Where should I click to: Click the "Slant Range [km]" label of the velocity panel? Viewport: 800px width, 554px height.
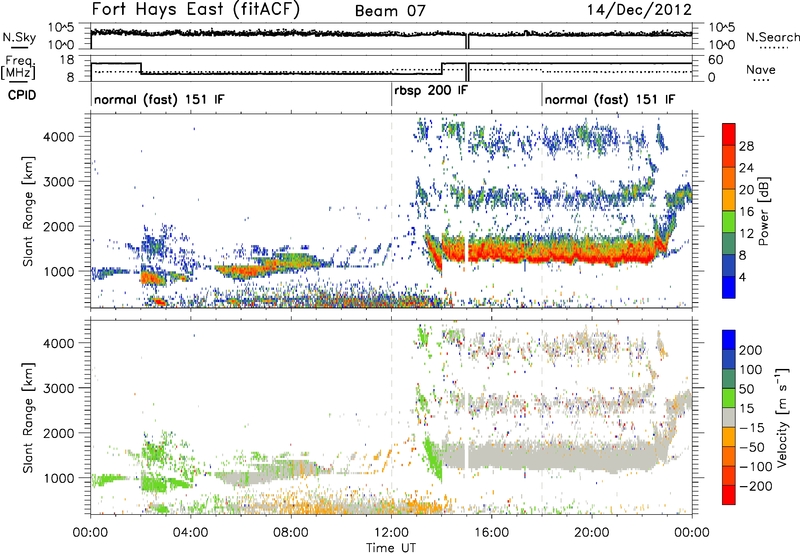coord(28,417)
